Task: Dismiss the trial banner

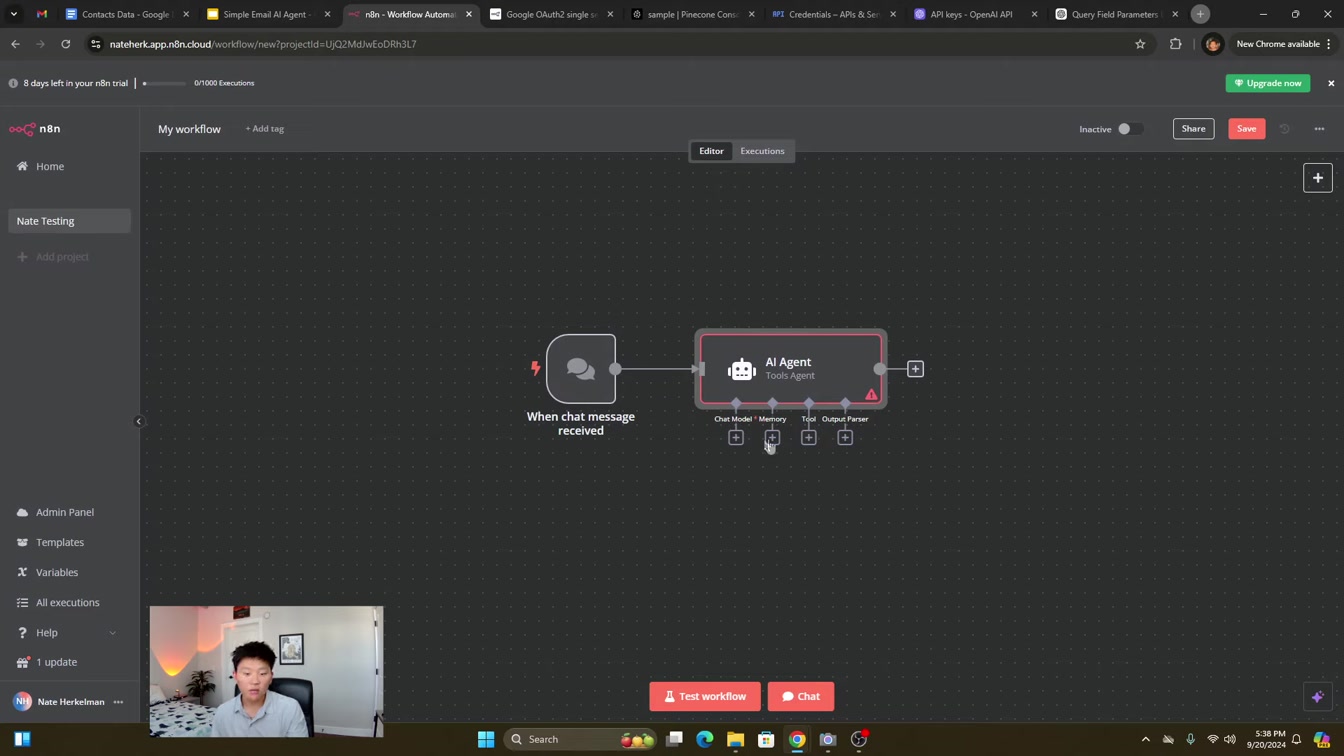Action: pyautogui.click(x=1331, y=83)
